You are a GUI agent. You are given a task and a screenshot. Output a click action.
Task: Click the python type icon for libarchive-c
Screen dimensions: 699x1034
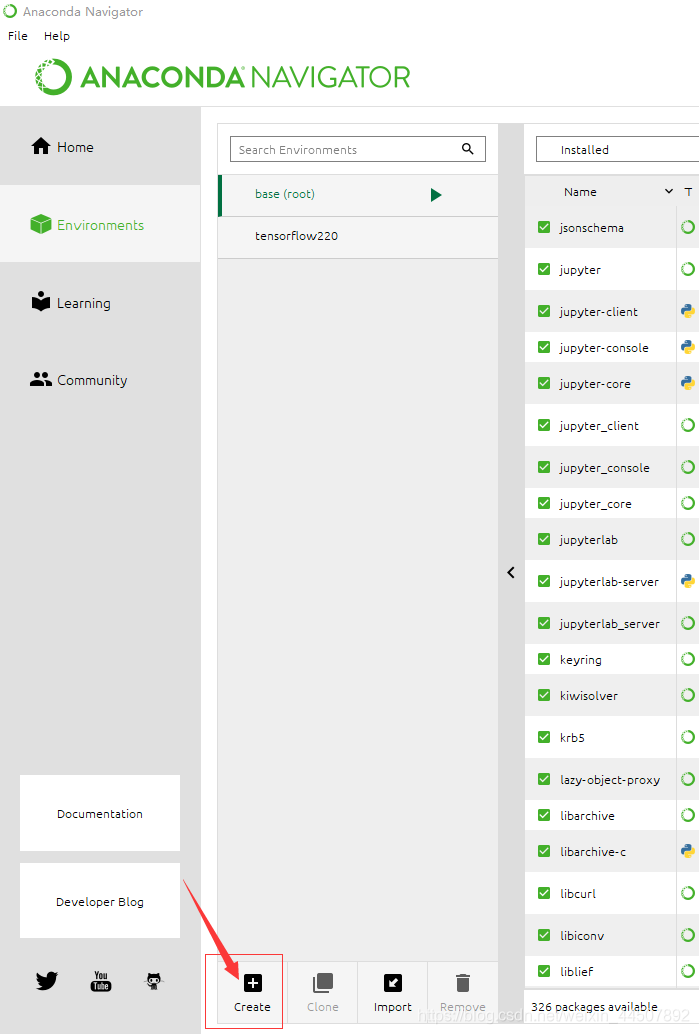click(688, 851)
